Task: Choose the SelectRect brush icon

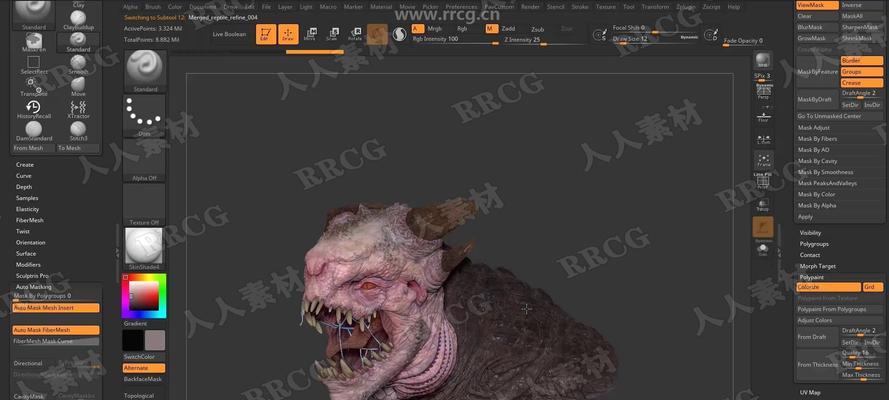Action: pyautogui.click(x=33, y=63)
